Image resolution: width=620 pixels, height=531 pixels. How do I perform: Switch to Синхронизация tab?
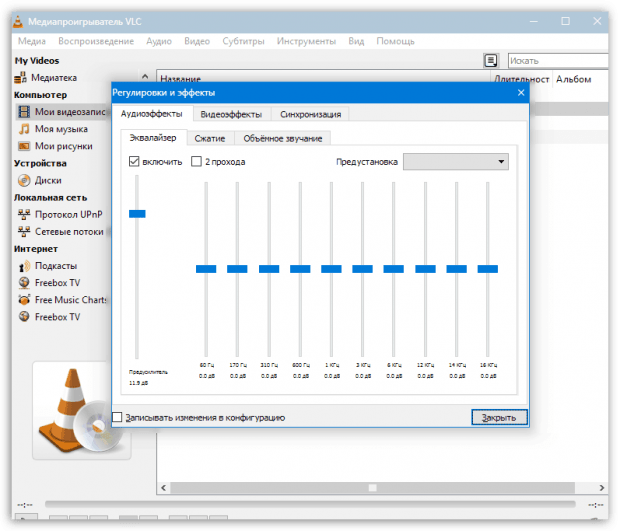[310, 114]
